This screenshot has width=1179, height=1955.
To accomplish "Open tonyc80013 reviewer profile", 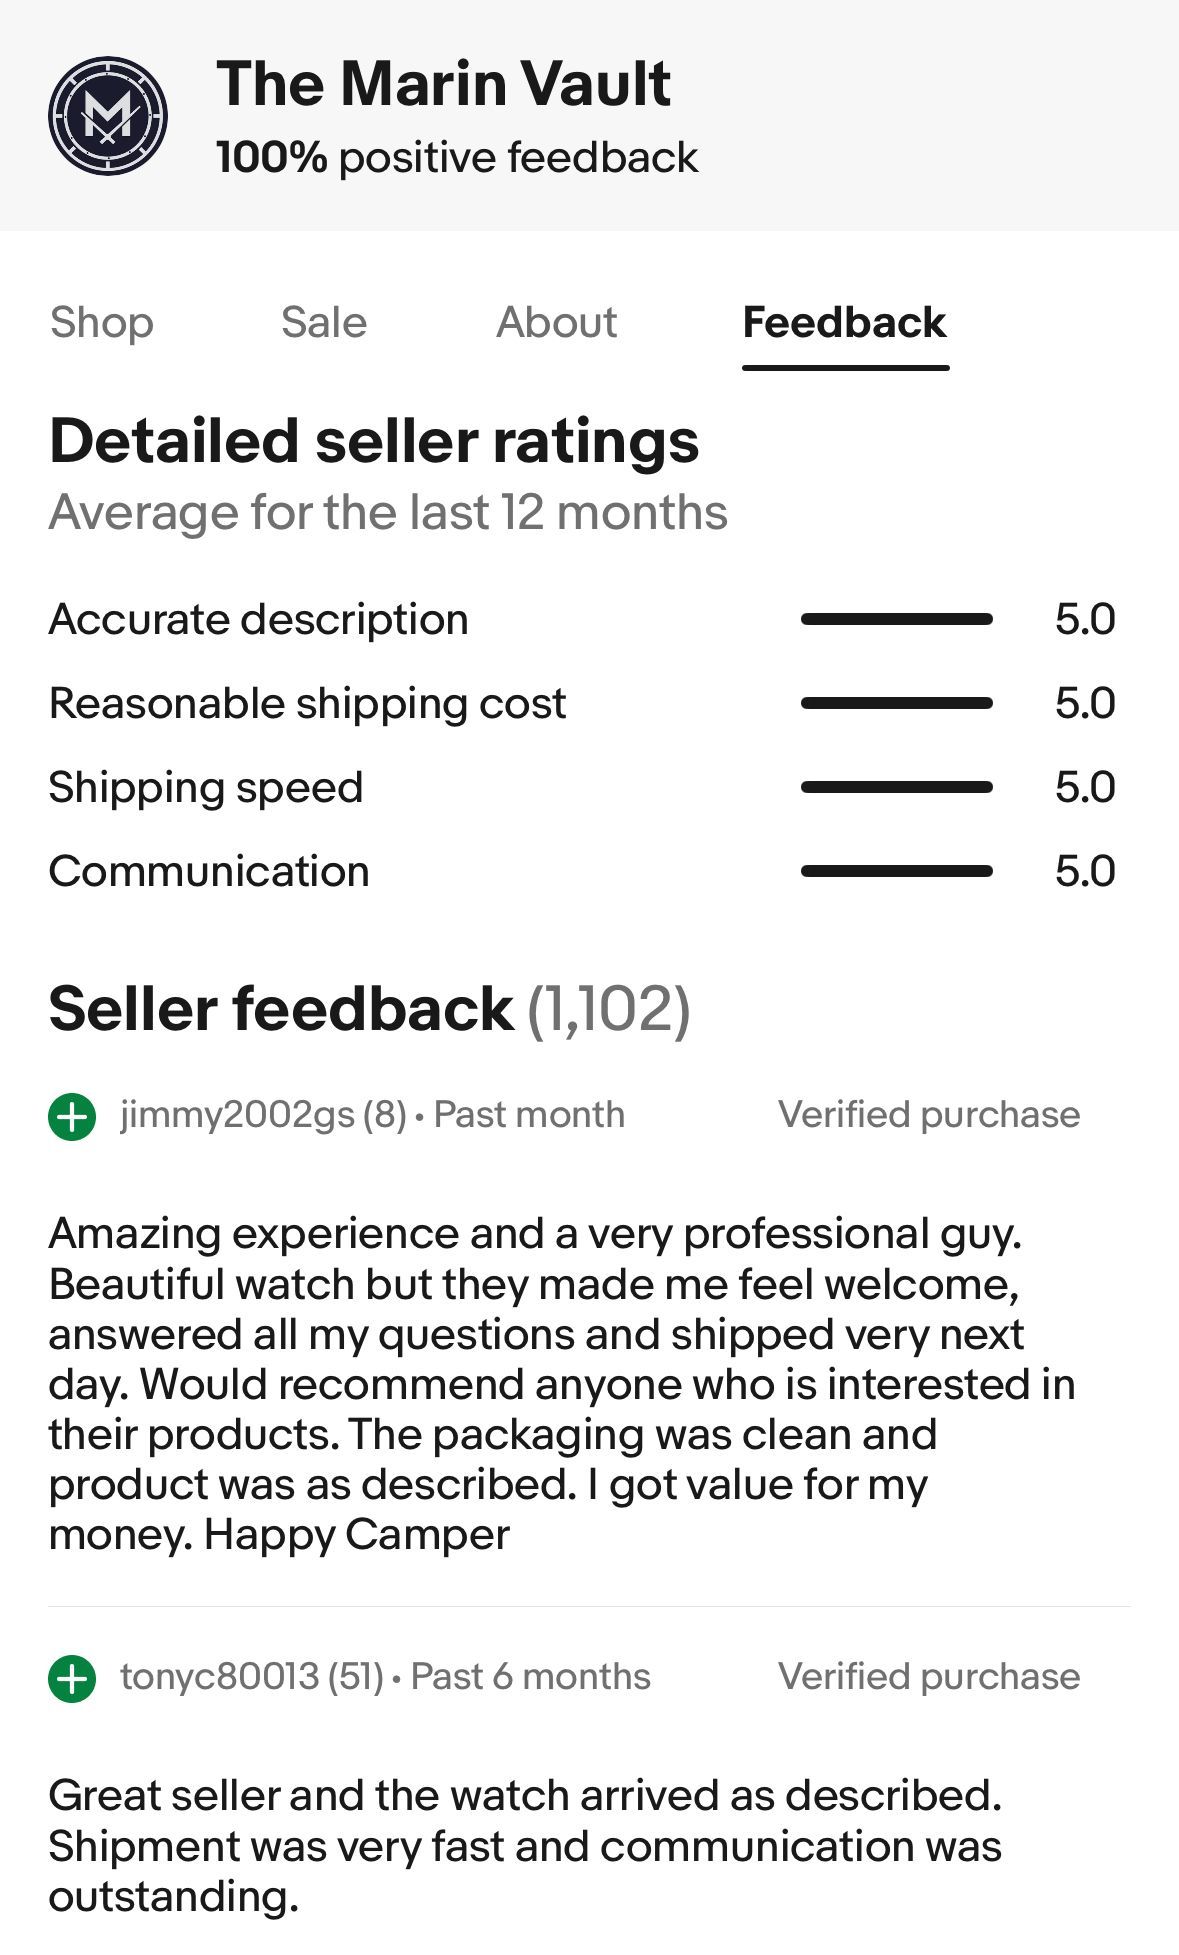I will 220,1677.
